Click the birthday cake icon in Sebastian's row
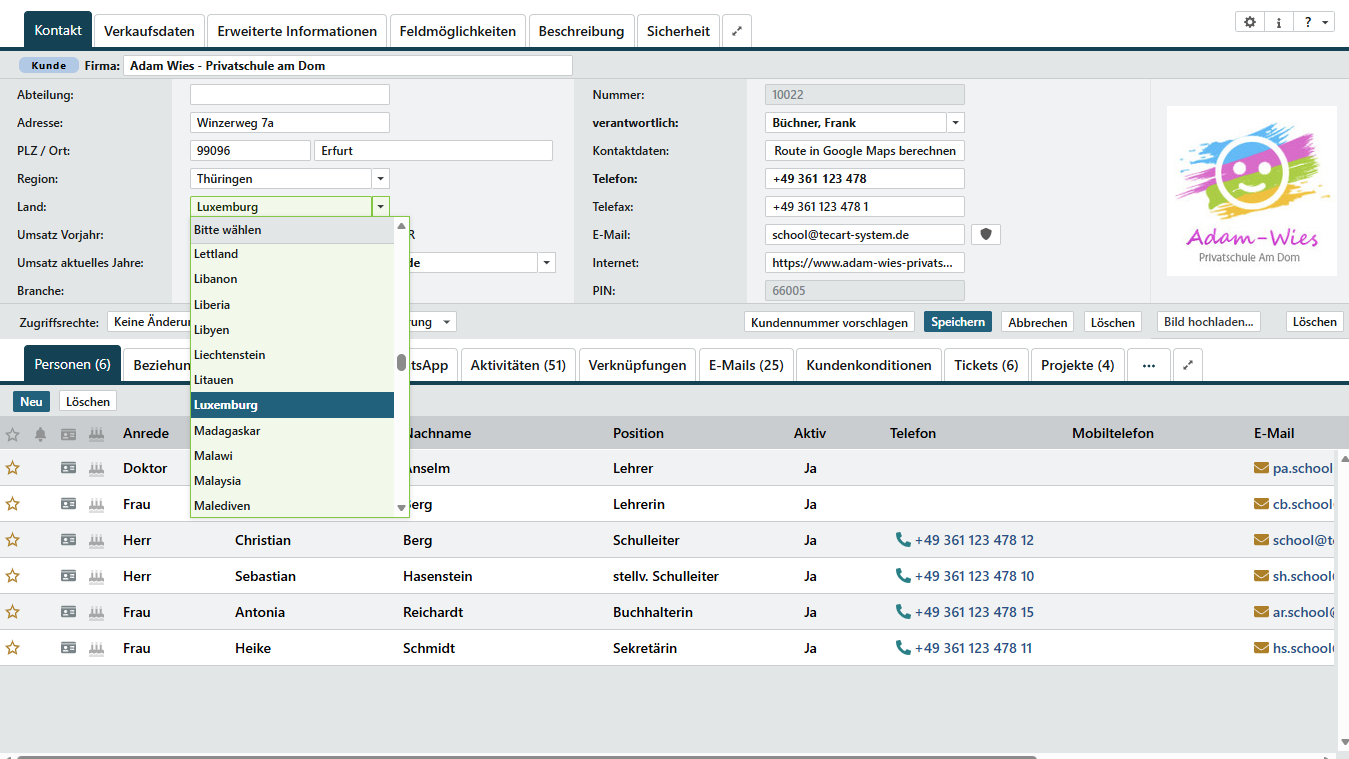This screenshot has width=1349, height=759. [97, 576]
